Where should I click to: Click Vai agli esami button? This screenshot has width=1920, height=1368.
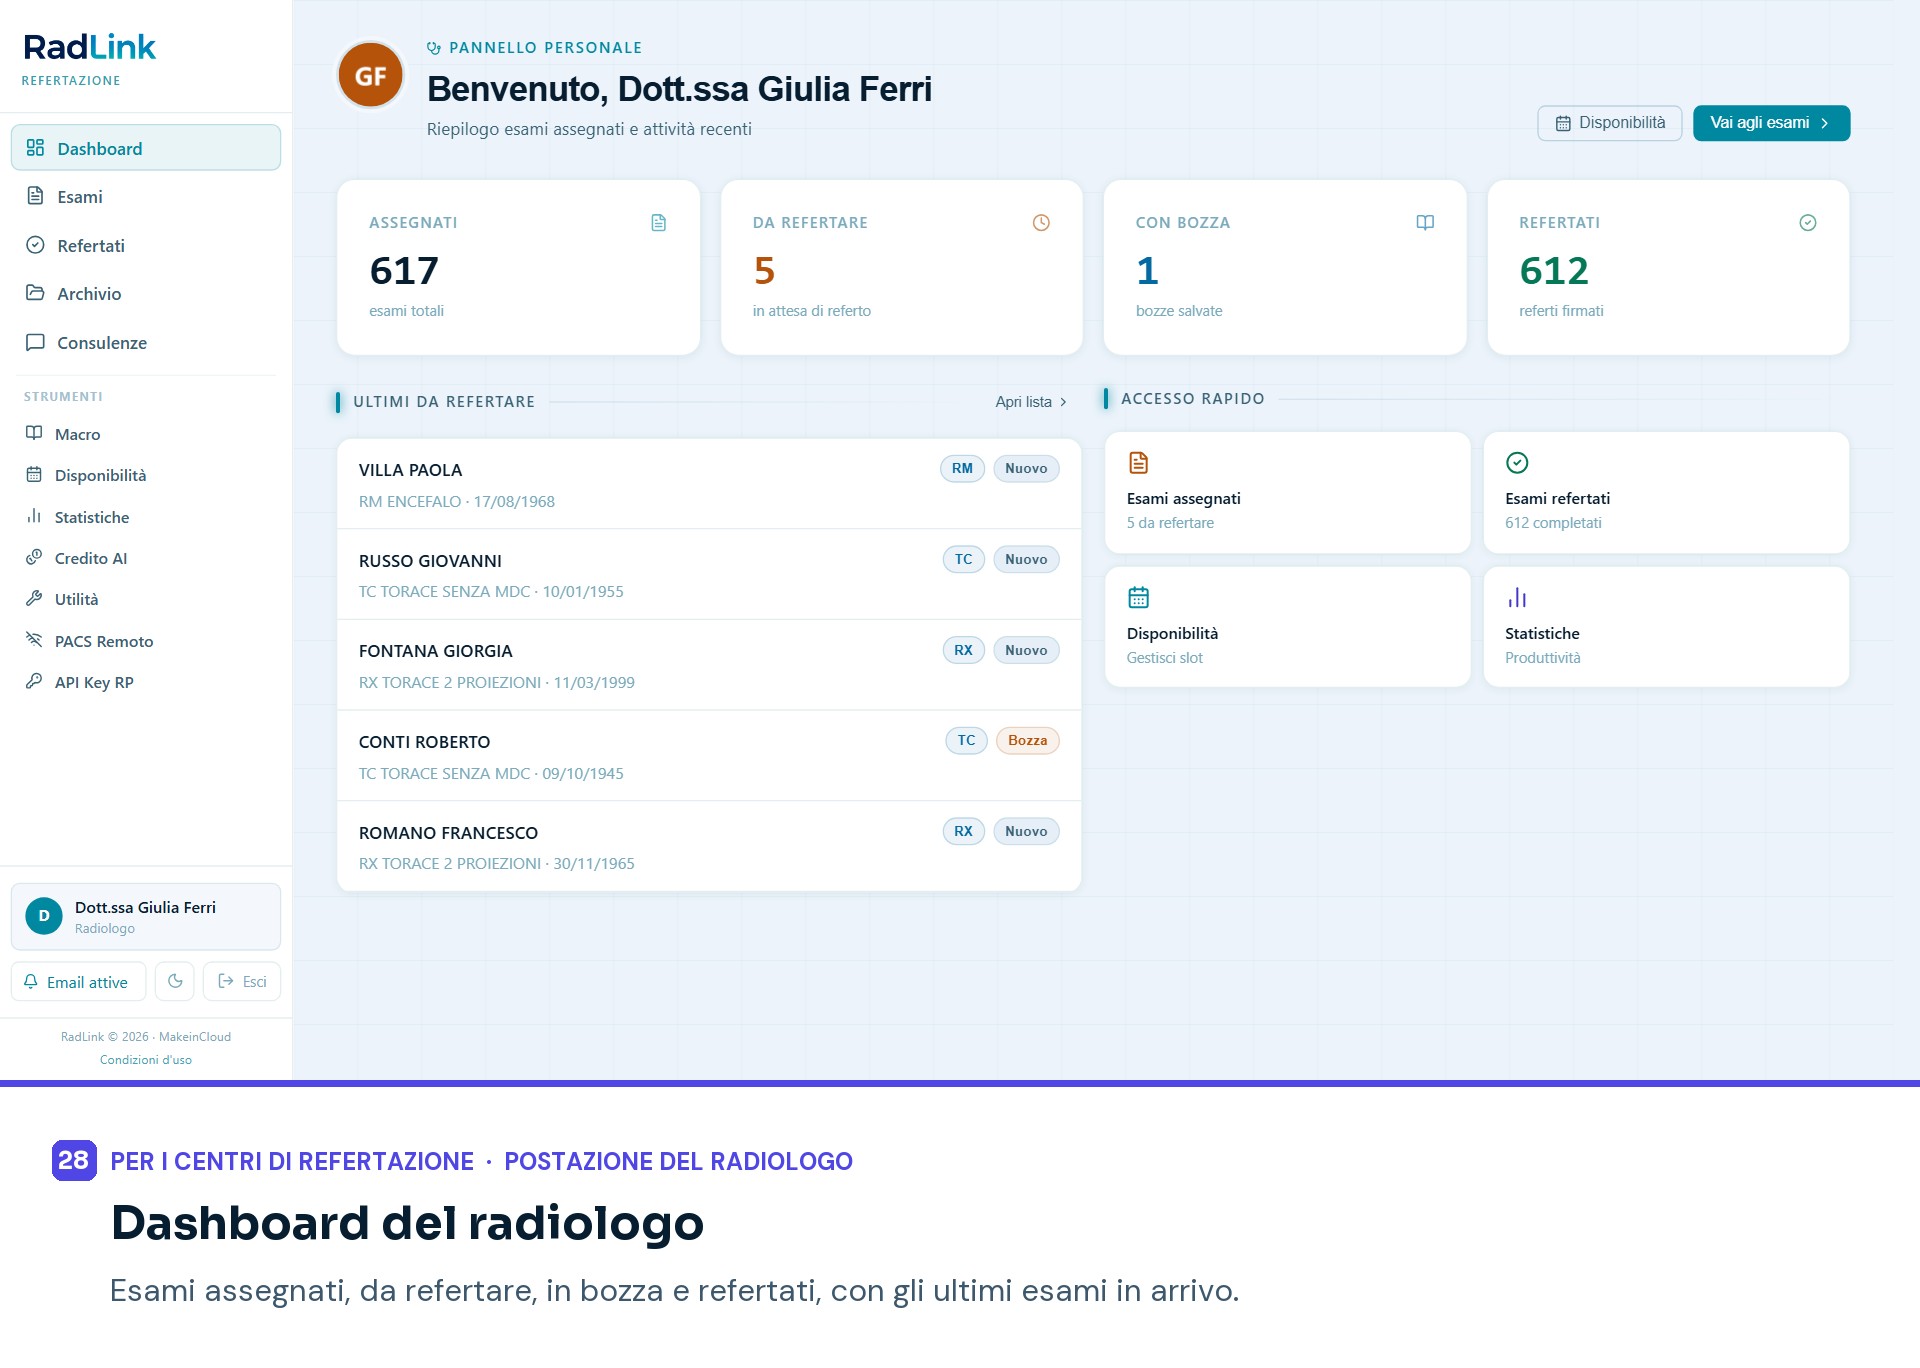(1771, 123)
